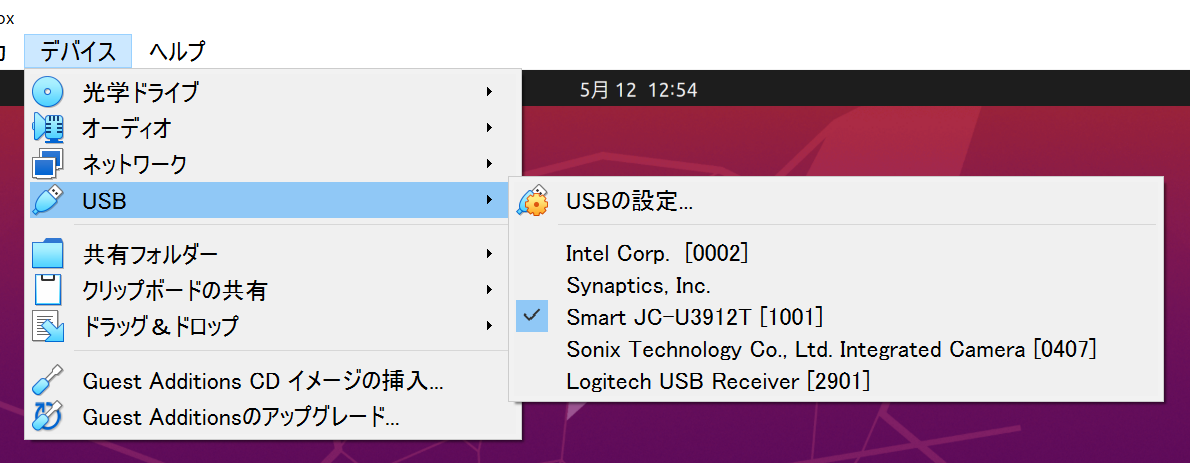Click the Ubuntu clock showing 12:54

638,90
